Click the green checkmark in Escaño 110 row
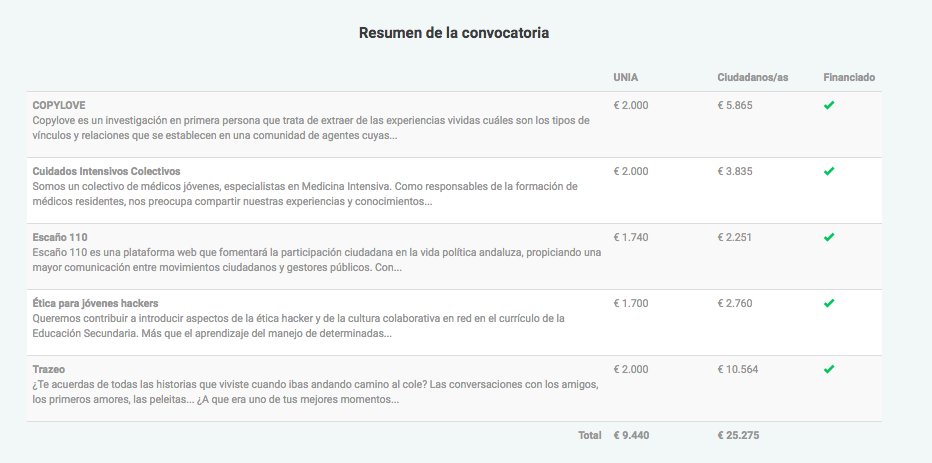932x463 pixels. [x=829, y=237]
